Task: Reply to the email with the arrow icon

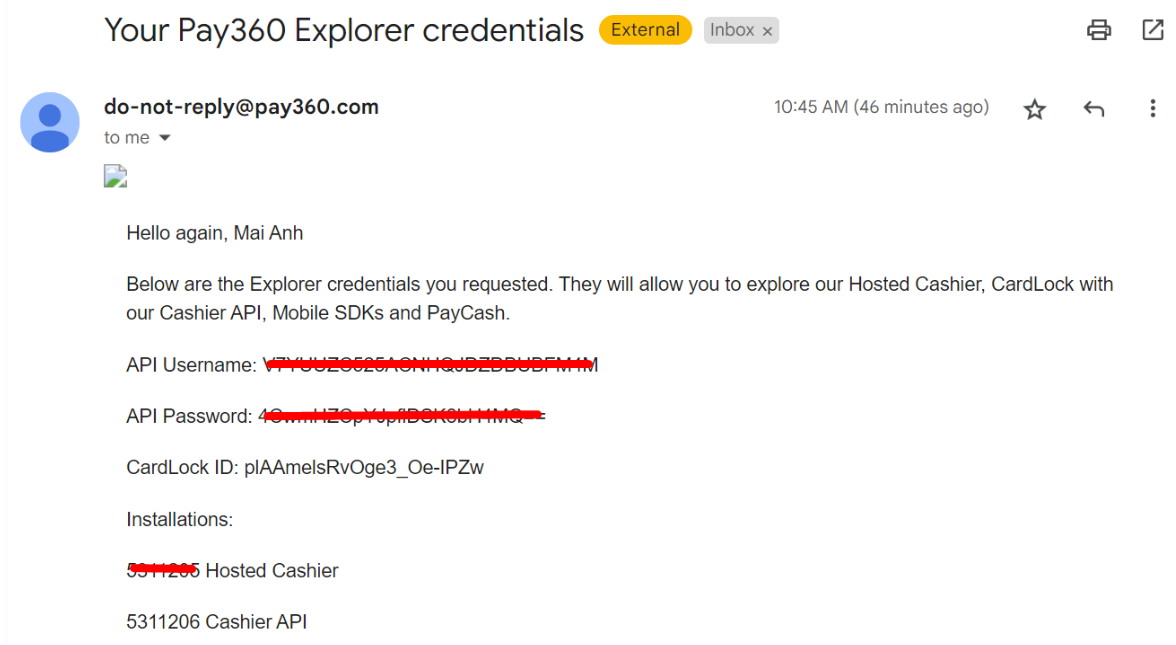Action: (x=1094, y=110)
